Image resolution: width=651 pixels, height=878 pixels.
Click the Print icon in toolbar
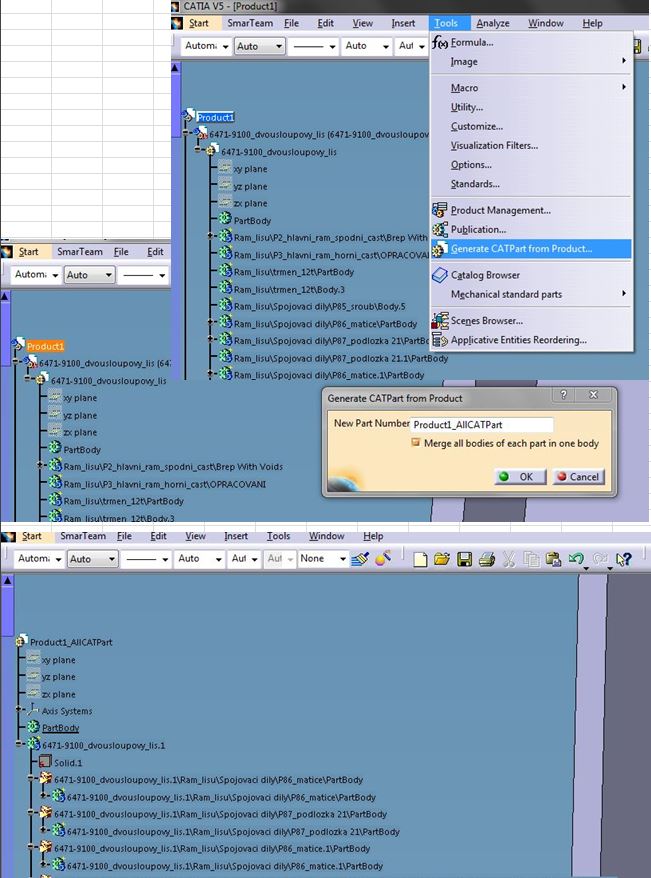point(486,560)
